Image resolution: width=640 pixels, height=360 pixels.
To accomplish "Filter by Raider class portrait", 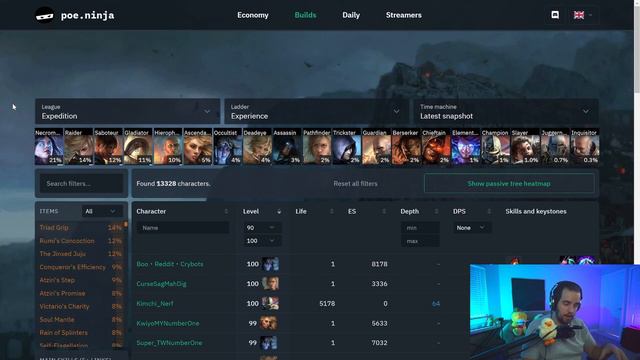I will click(x=79, y=147).
